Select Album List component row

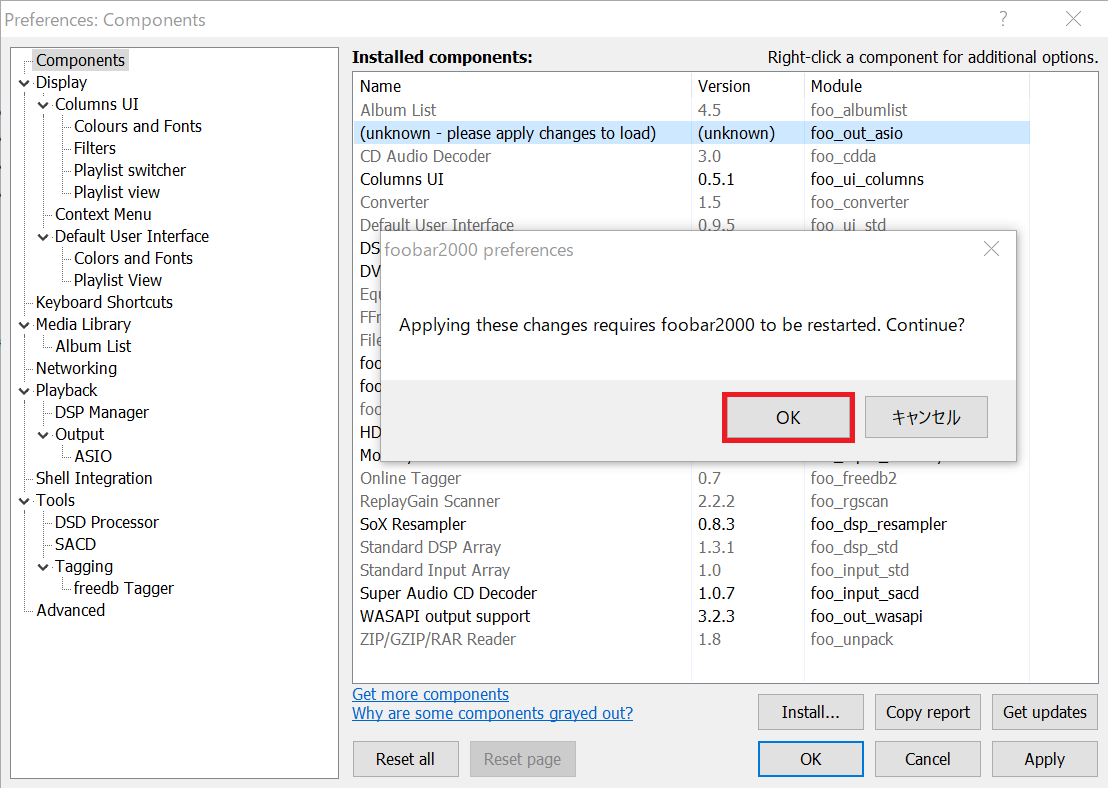[x=692, y=110]
